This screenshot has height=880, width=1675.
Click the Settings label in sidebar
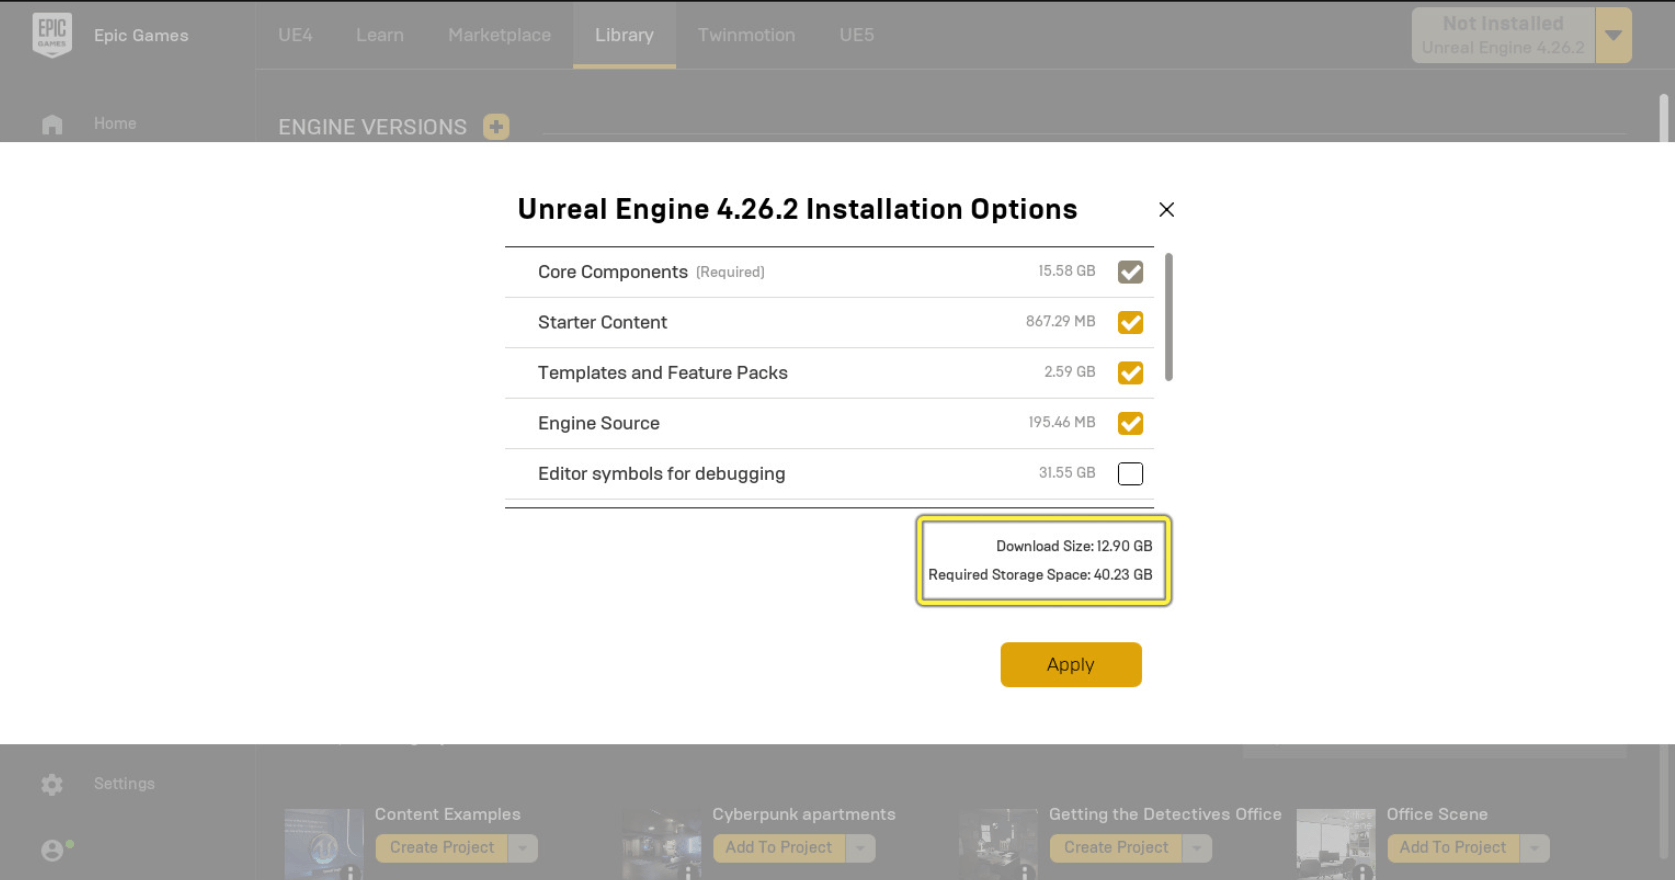click(x=124, y=784)
